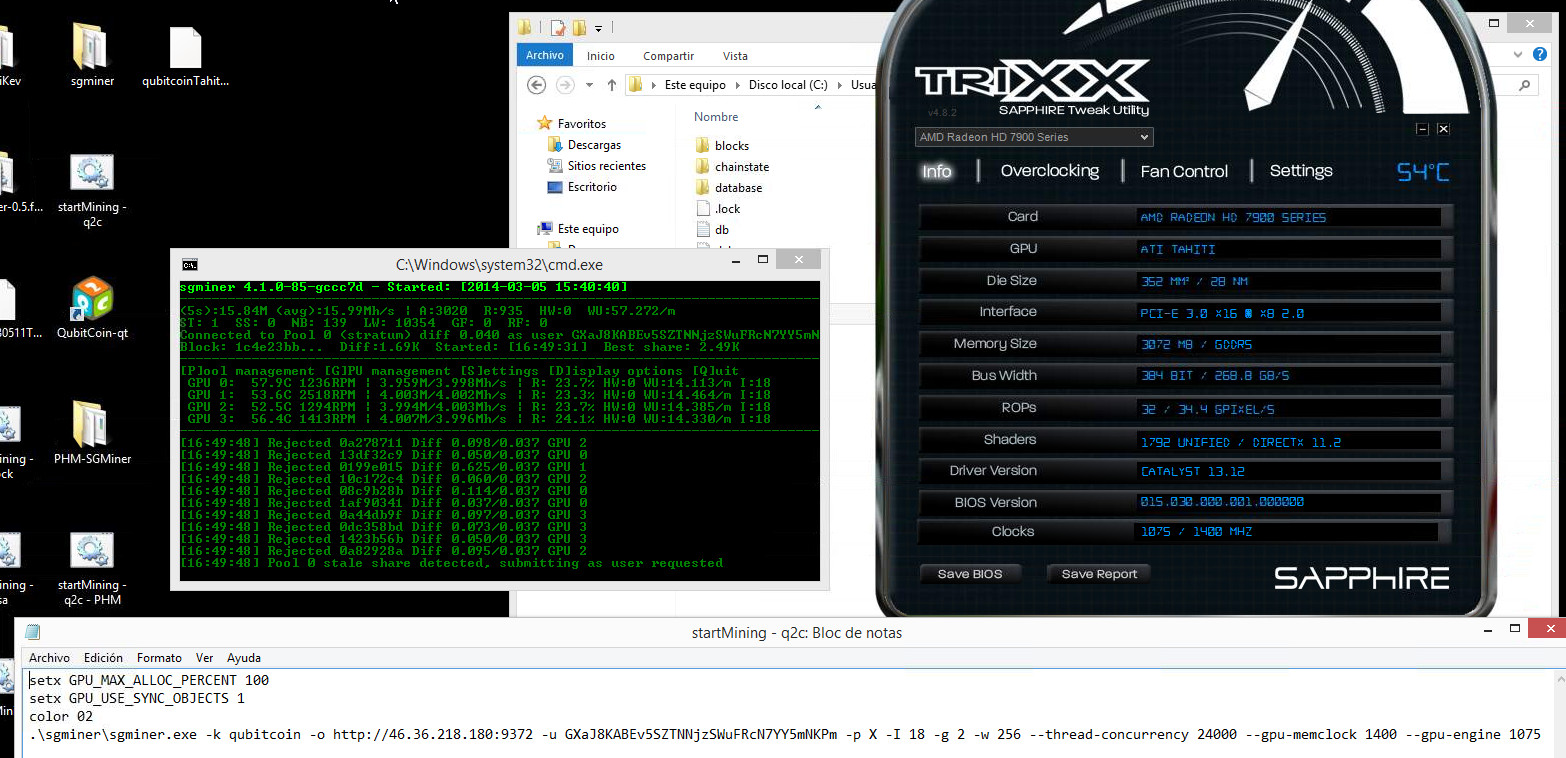Screen dimensions: 1566x758
Task: Select the startMining - q2c batch file icon
Action: [x=92, y=173]
